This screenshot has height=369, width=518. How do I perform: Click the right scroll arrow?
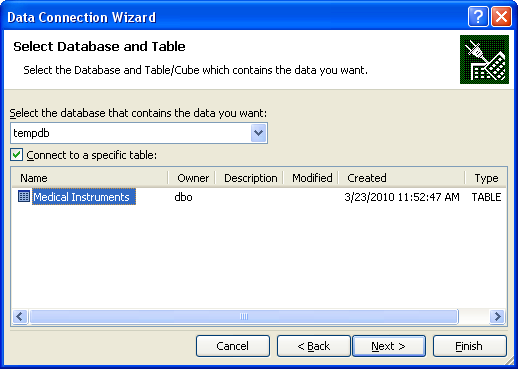click(498, 316)
